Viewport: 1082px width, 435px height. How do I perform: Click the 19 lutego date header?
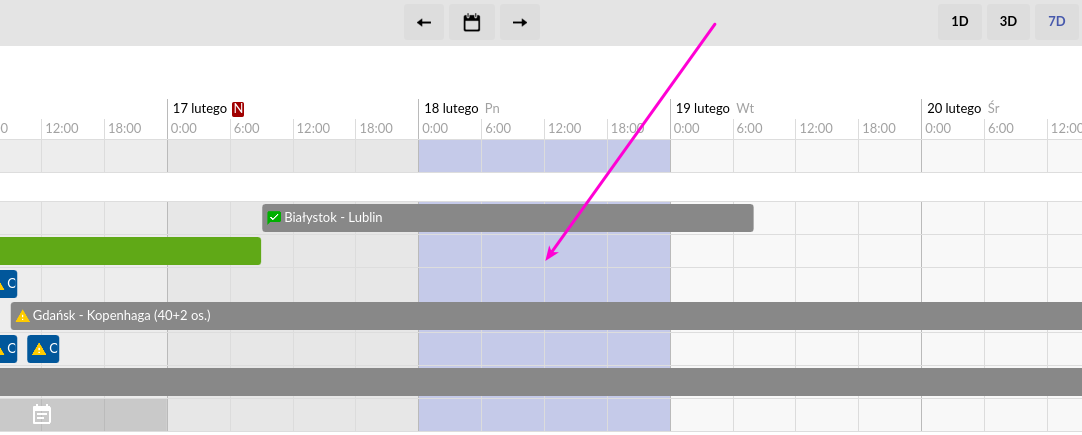pyautogui.click(x=702, y=108)
